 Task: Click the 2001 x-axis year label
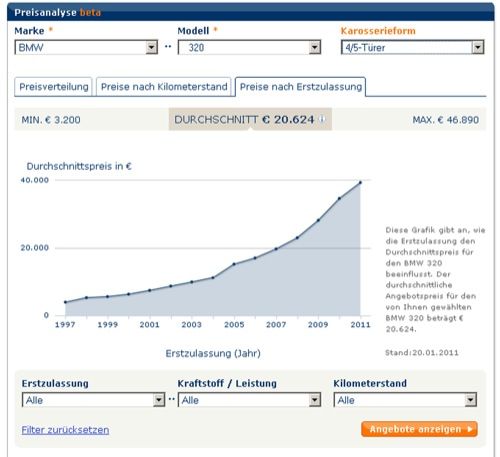(149, 324)
